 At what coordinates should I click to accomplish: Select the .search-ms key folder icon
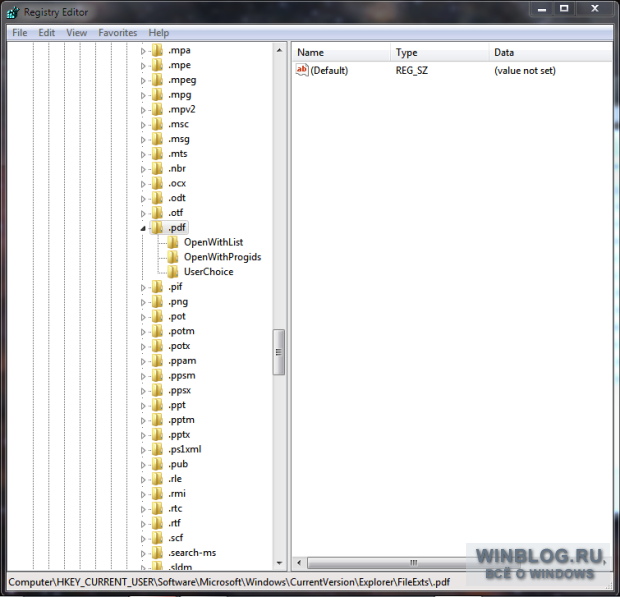157,553
